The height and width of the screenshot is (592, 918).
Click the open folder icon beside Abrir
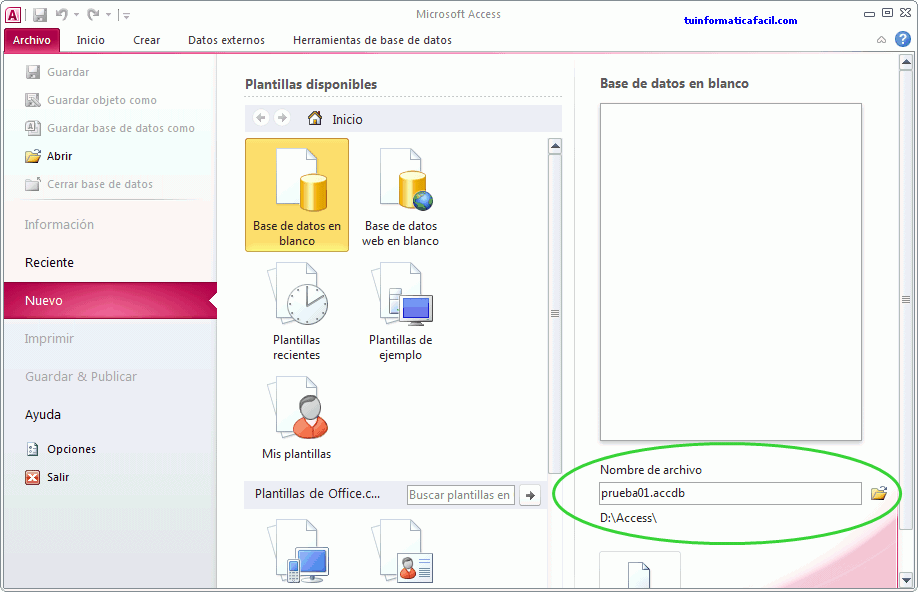(x=33, y=156)
